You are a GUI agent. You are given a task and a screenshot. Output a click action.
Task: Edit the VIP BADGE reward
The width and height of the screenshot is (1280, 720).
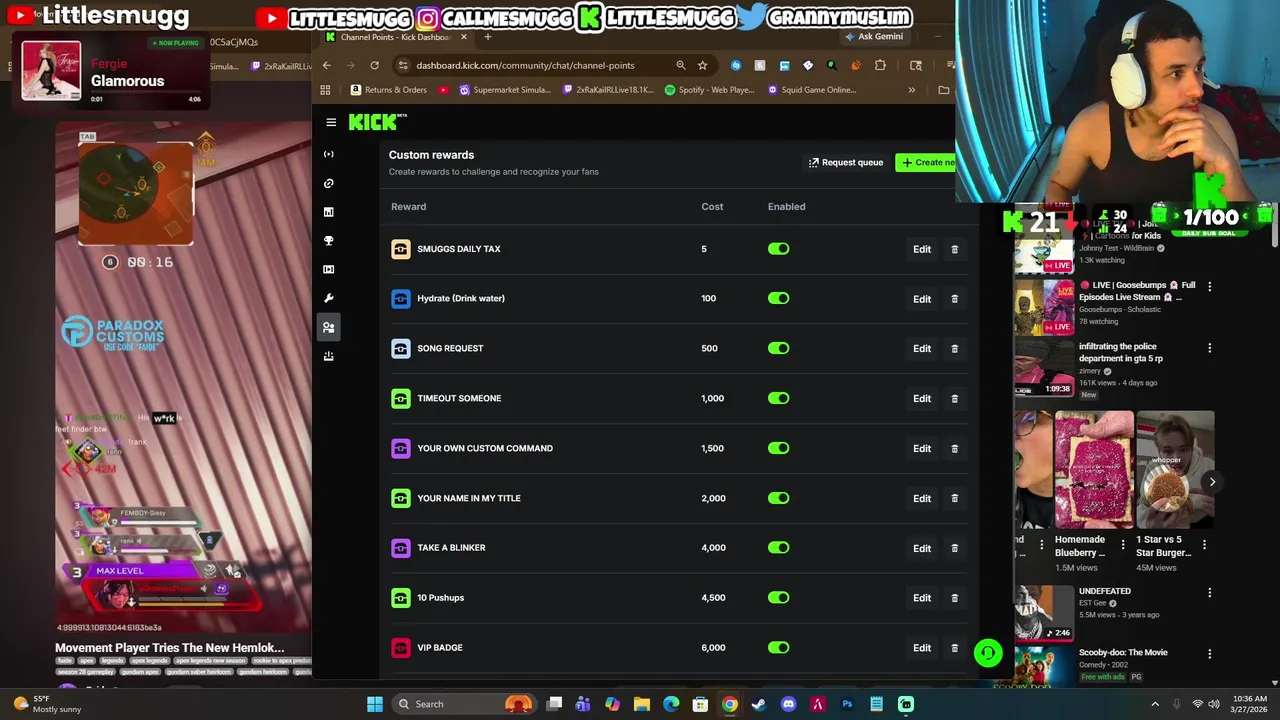click(922, 648)
